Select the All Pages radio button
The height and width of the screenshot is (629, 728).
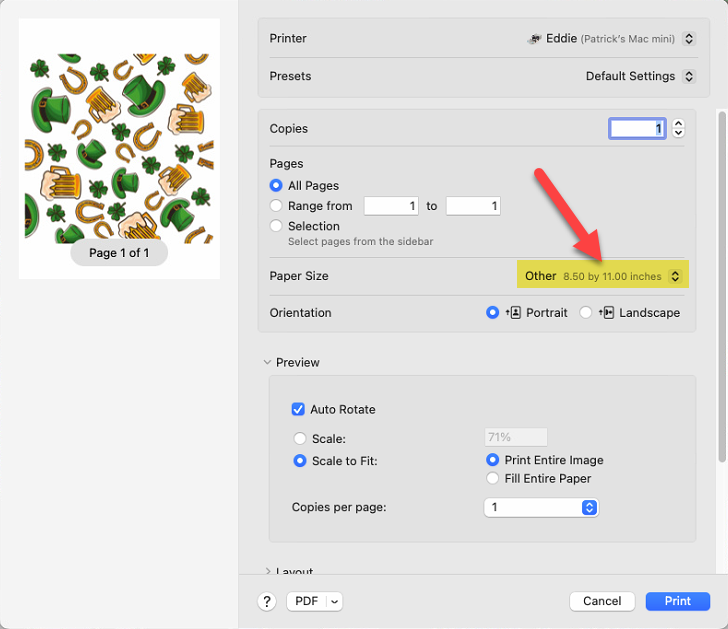pyautogui.click(x=277, y=186)
